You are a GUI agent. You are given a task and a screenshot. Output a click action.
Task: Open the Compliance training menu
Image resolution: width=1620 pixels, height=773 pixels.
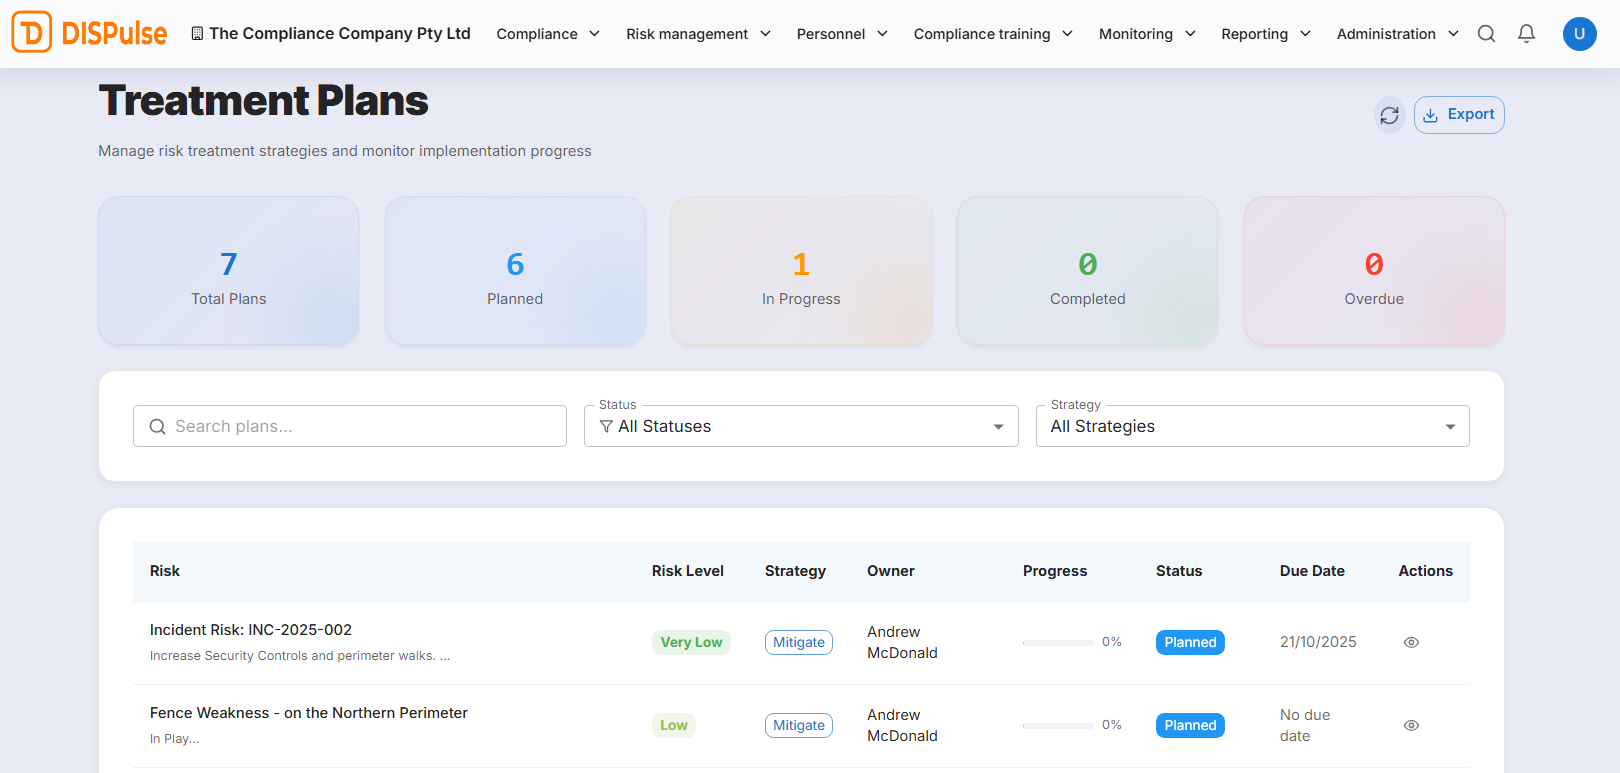(992, 34)
